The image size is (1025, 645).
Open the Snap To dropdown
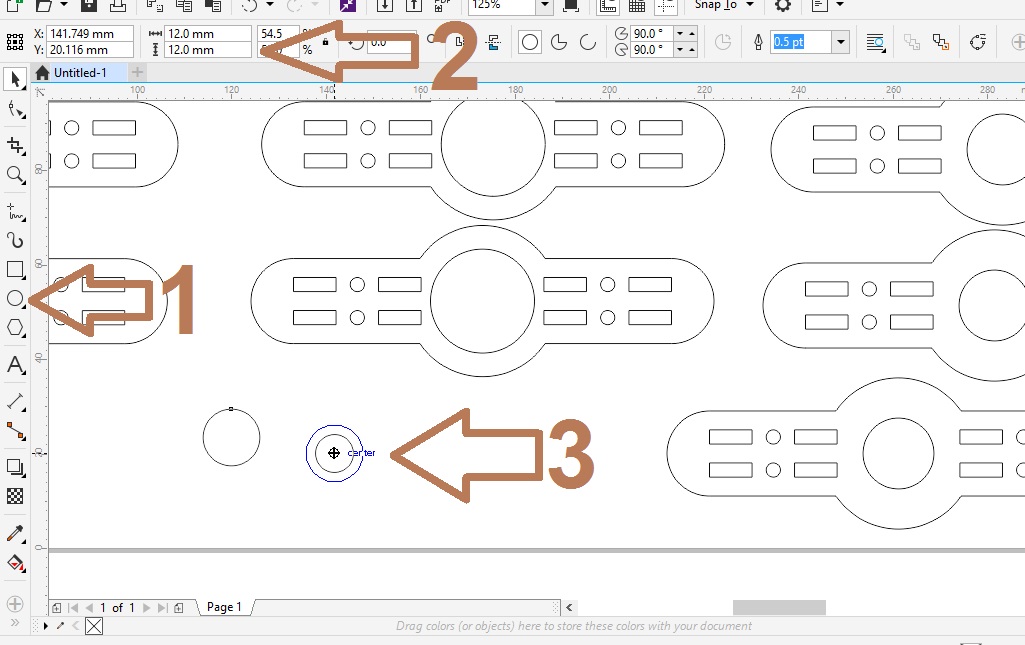coord(724,5)
